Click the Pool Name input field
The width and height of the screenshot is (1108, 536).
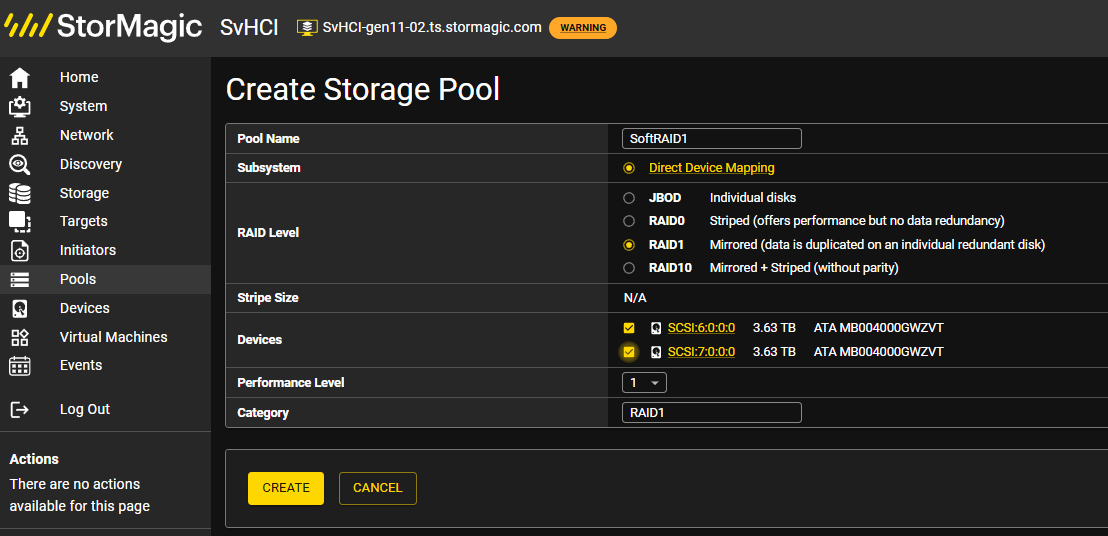pos(712,138)
